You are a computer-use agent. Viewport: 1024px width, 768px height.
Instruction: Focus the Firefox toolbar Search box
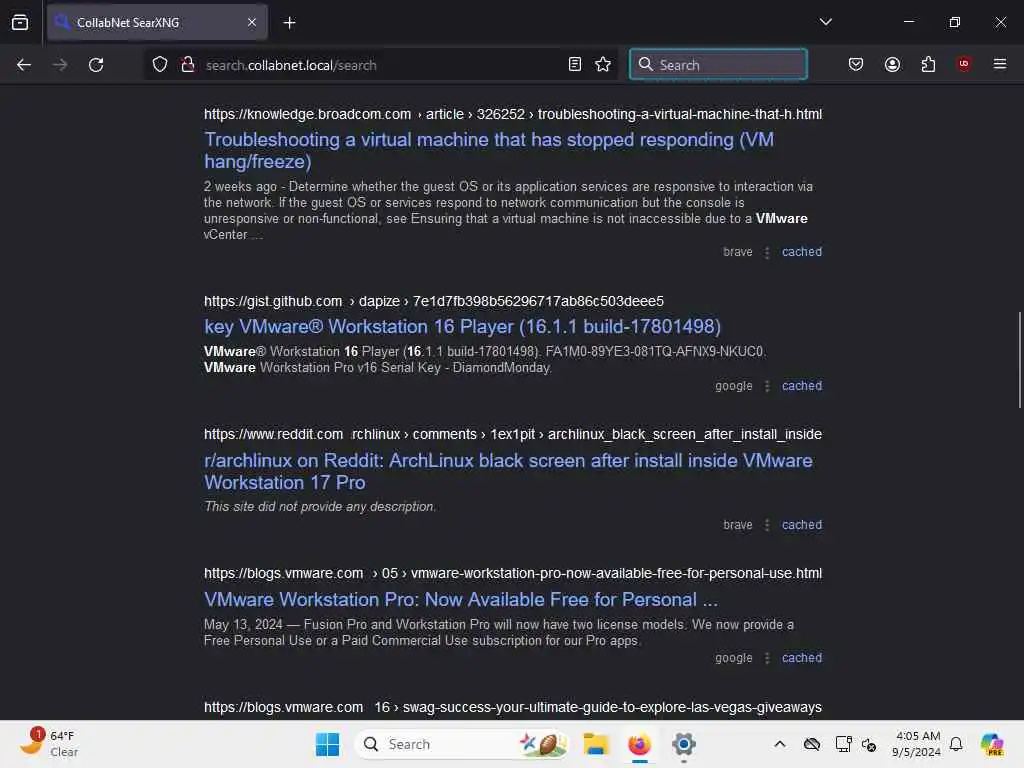[718, 65]
